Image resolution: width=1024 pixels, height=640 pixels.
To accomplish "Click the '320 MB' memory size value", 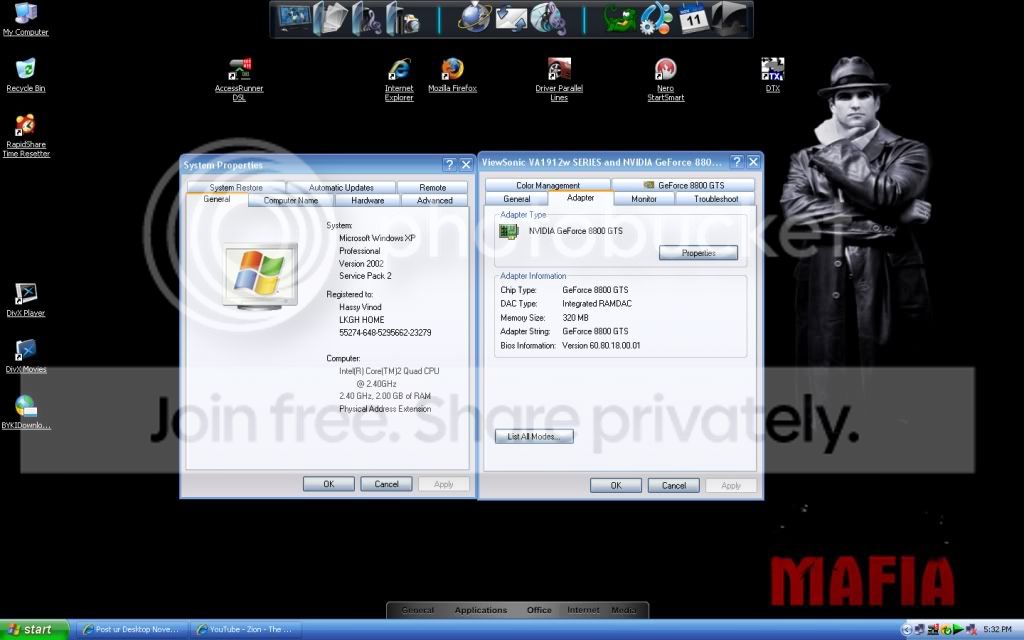I will click(575, 317).
